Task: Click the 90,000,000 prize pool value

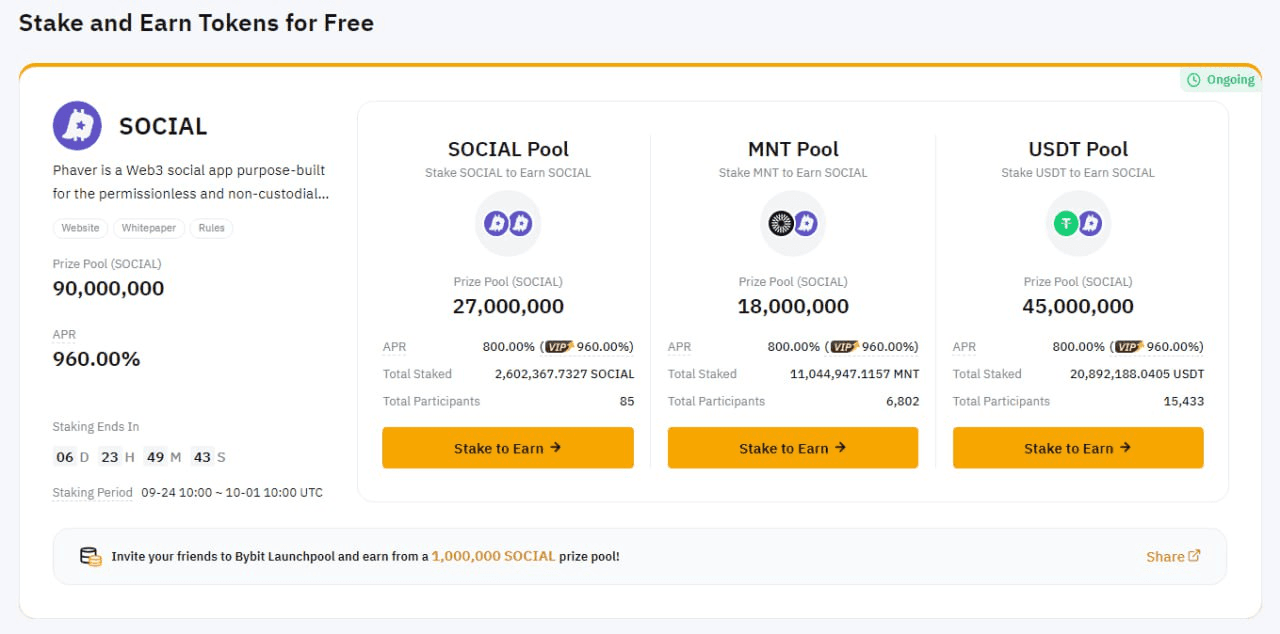Action: [x=108, y=288]
